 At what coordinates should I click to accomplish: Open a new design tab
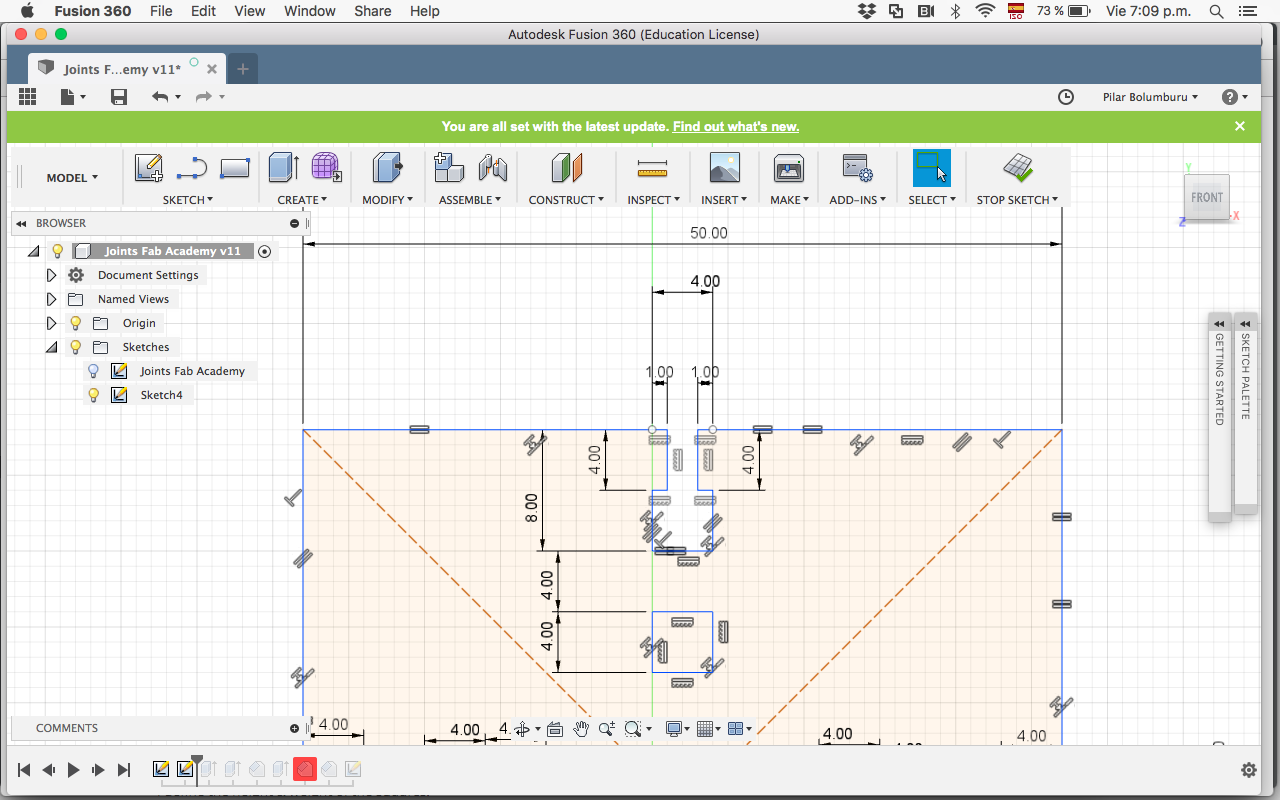[x=243, y=69]
